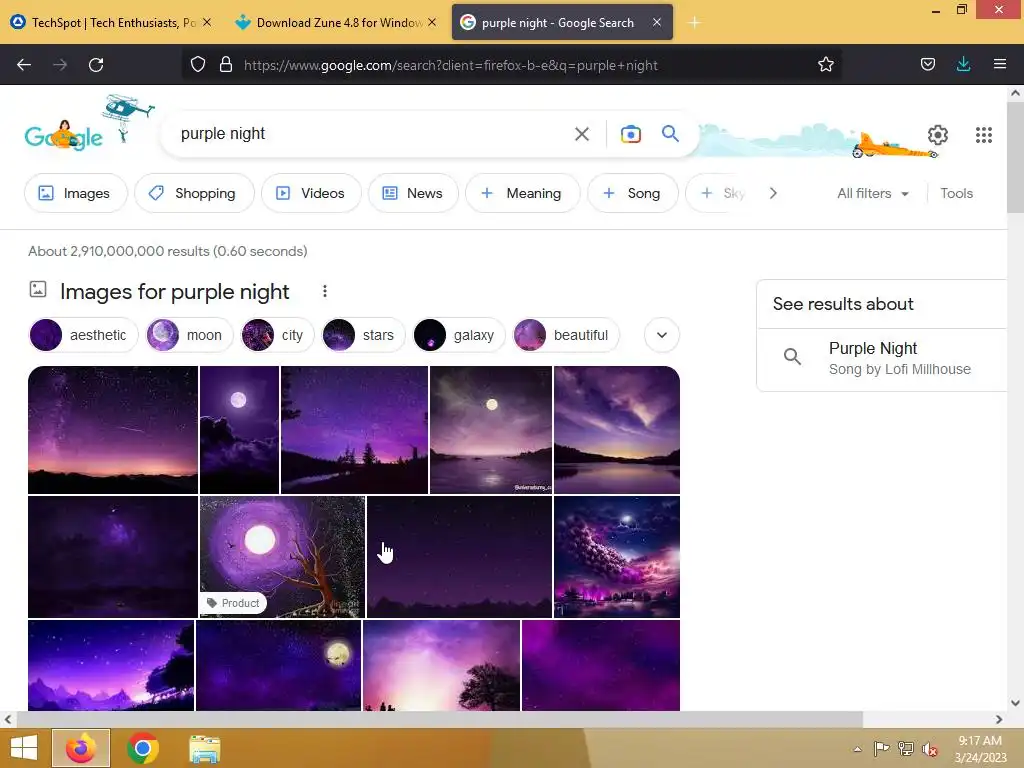The width and height of the screenshot is (1024, 768).
Task: Click the horizontal page scrollbar
Action: click(439, 720)
